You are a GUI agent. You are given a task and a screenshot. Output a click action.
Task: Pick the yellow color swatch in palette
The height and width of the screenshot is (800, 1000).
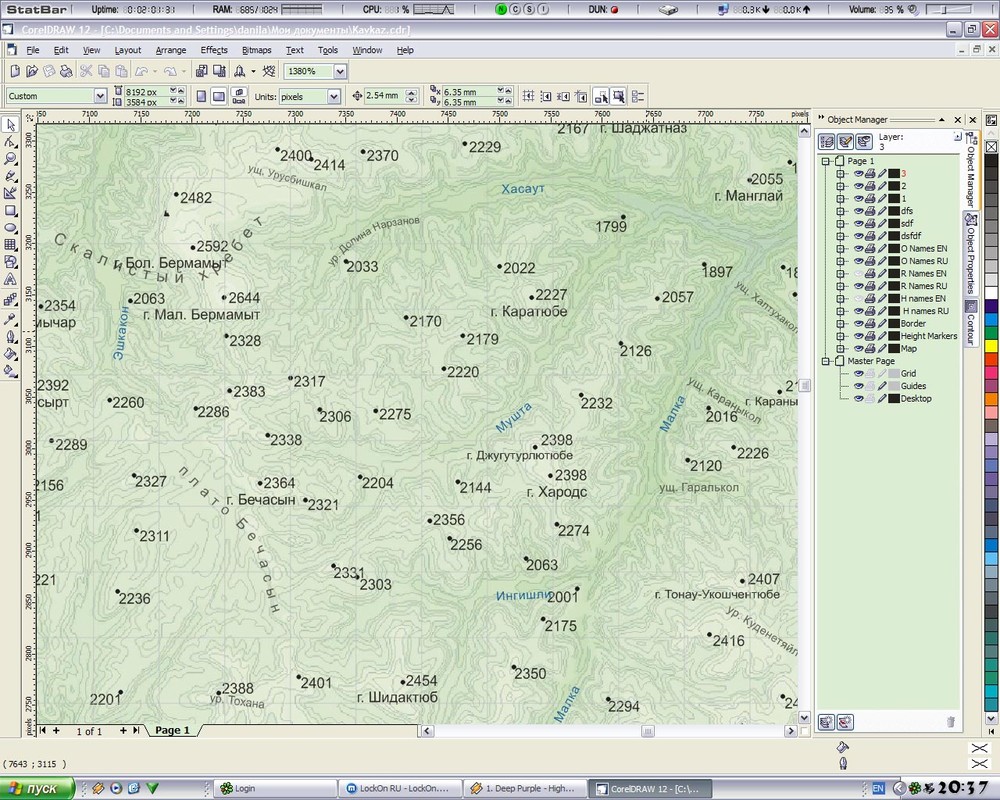pyautogui.click(x=991, y=345)
